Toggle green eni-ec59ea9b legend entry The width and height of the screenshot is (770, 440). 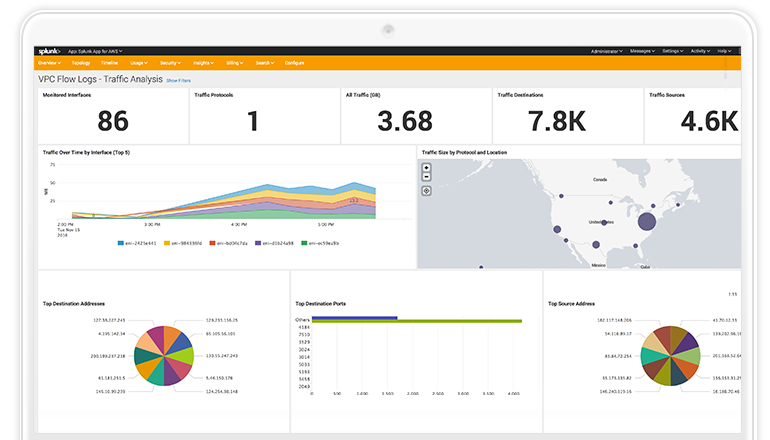[320, 243]
